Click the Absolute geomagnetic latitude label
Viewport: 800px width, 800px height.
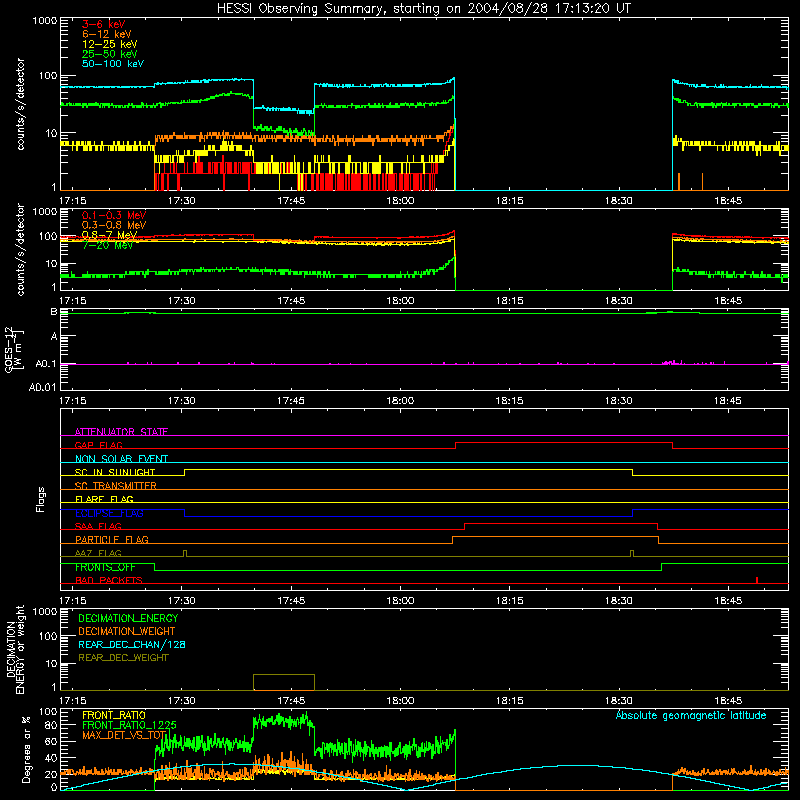pos(691,715)
